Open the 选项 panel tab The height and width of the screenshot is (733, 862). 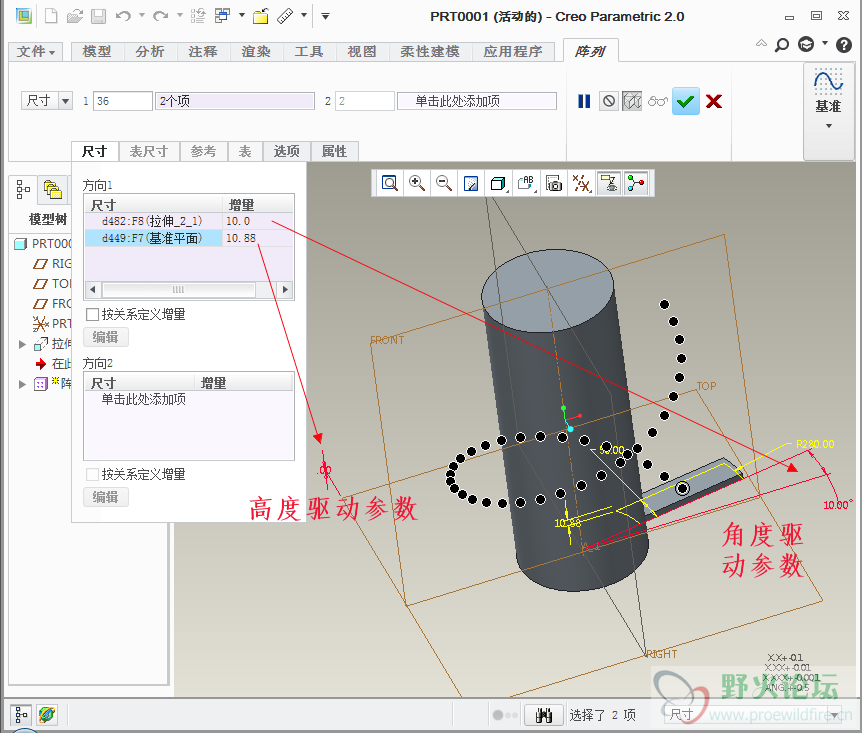[x=286, y=151]
